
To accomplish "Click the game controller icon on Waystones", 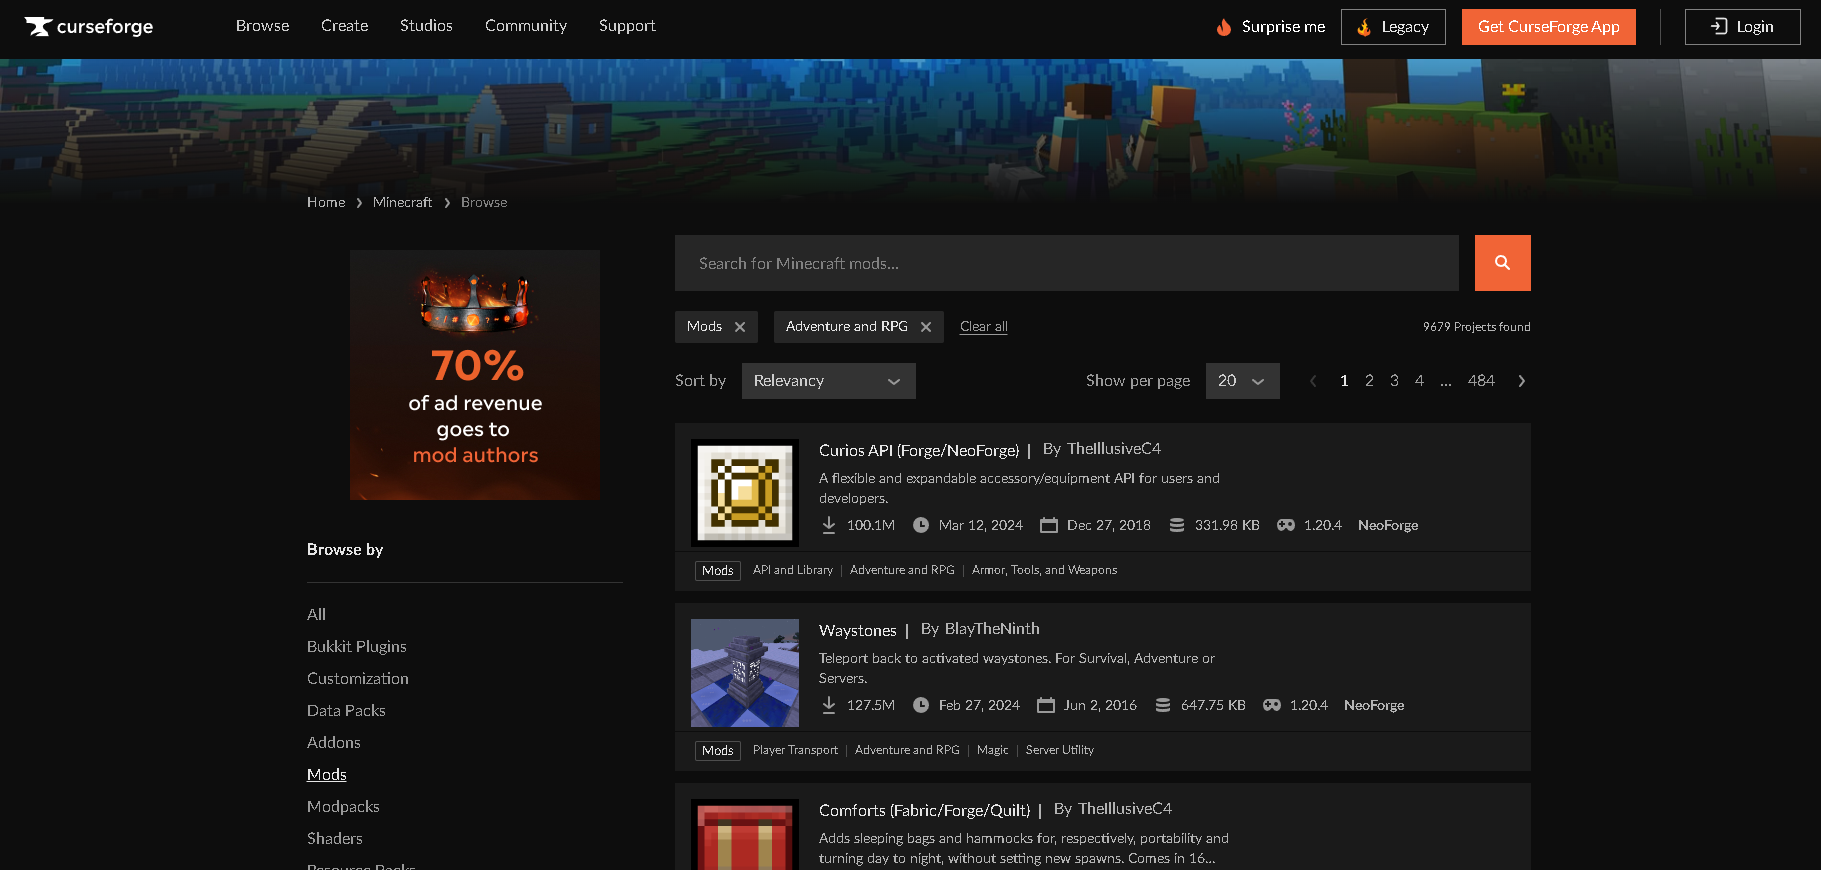I will pos(1272,705).
